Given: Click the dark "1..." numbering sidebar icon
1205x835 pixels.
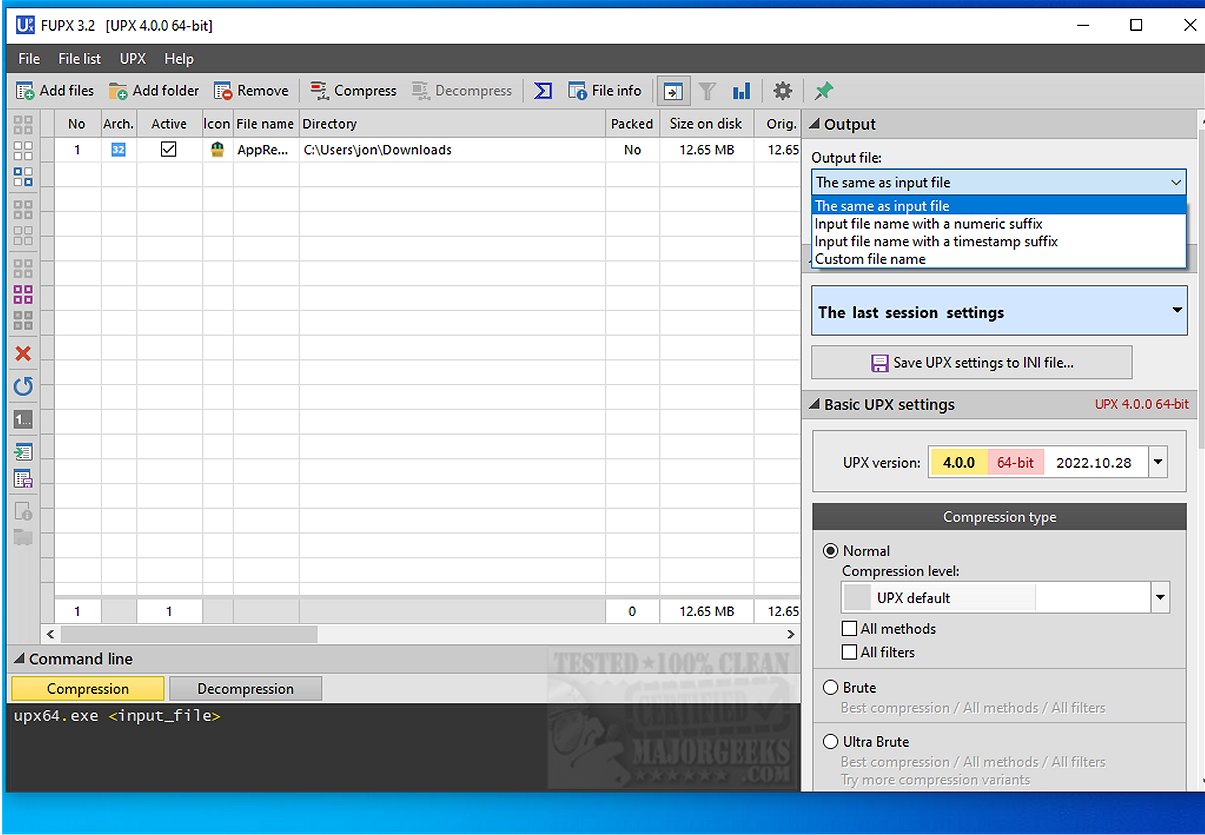Looking at the screenshot, I should [x=23, y=419].
